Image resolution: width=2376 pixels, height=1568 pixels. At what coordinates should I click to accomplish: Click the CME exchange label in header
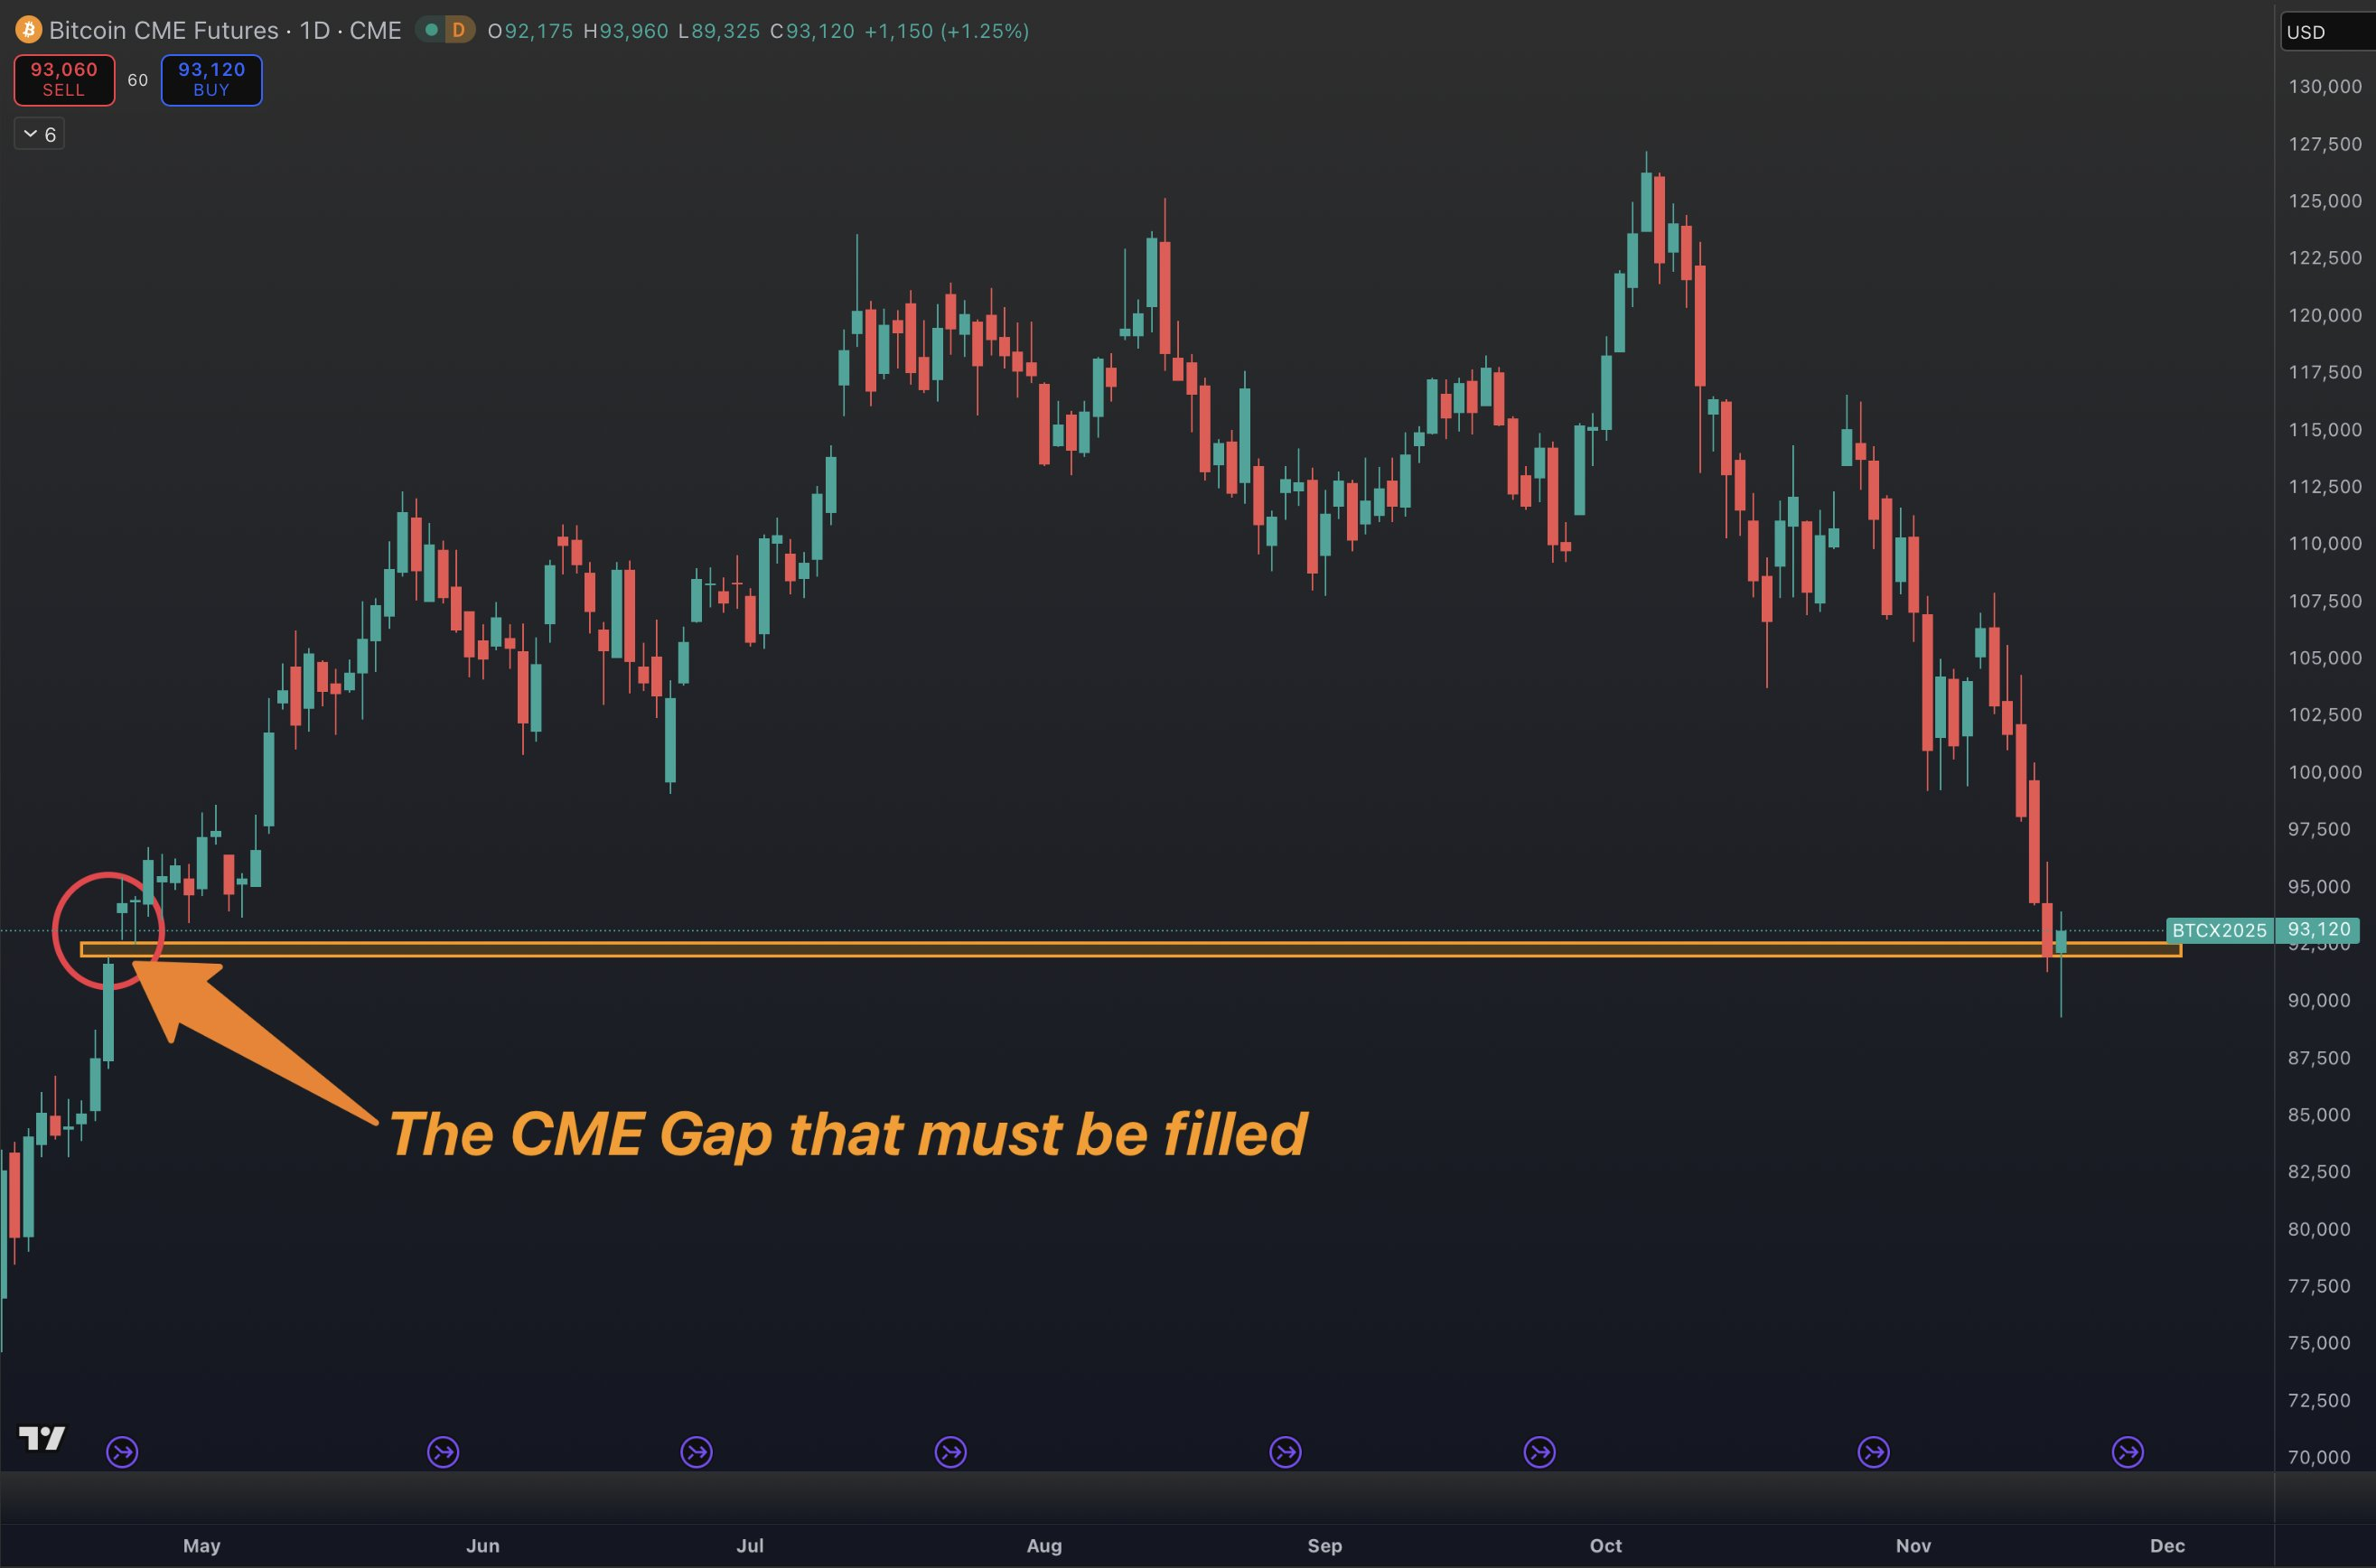375,30
